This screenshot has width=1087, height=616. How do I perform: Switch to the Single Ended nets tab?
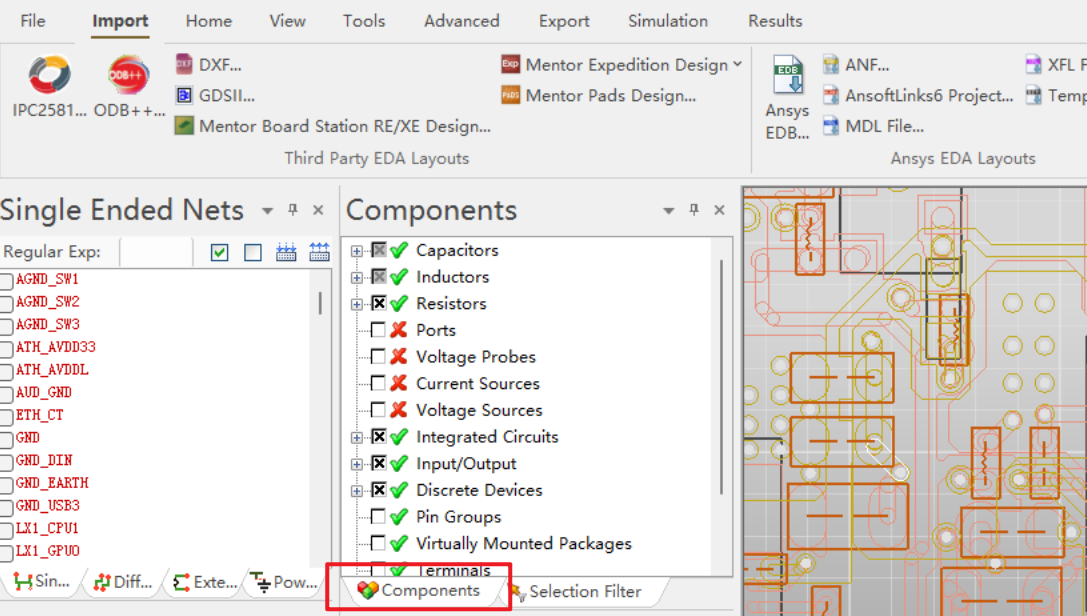click(x=42, y=582)
